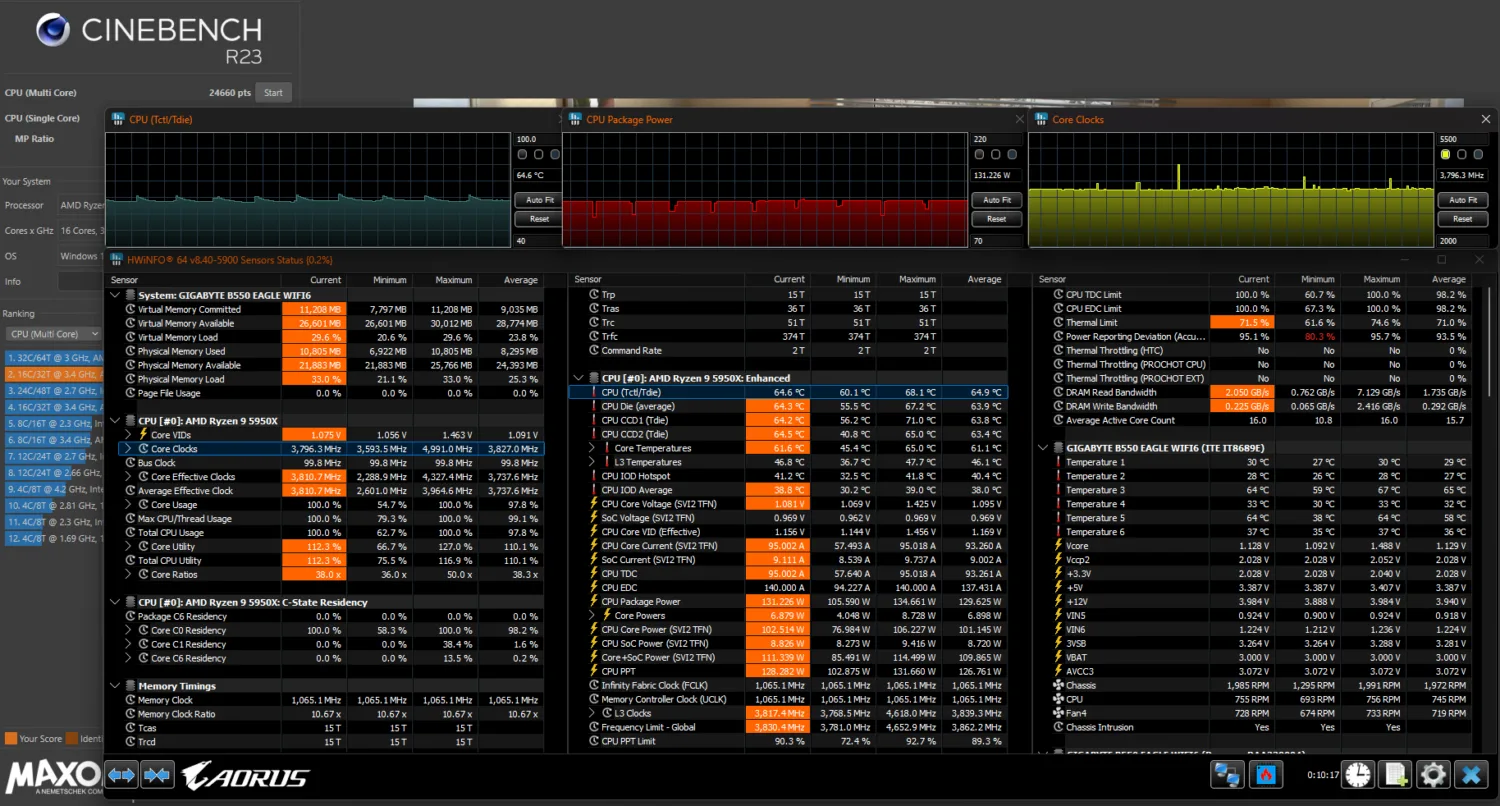The height and width of the screenshot is (806, 1500).
Task: Collapse the Memory Timings group
Action: pos(115,686)
